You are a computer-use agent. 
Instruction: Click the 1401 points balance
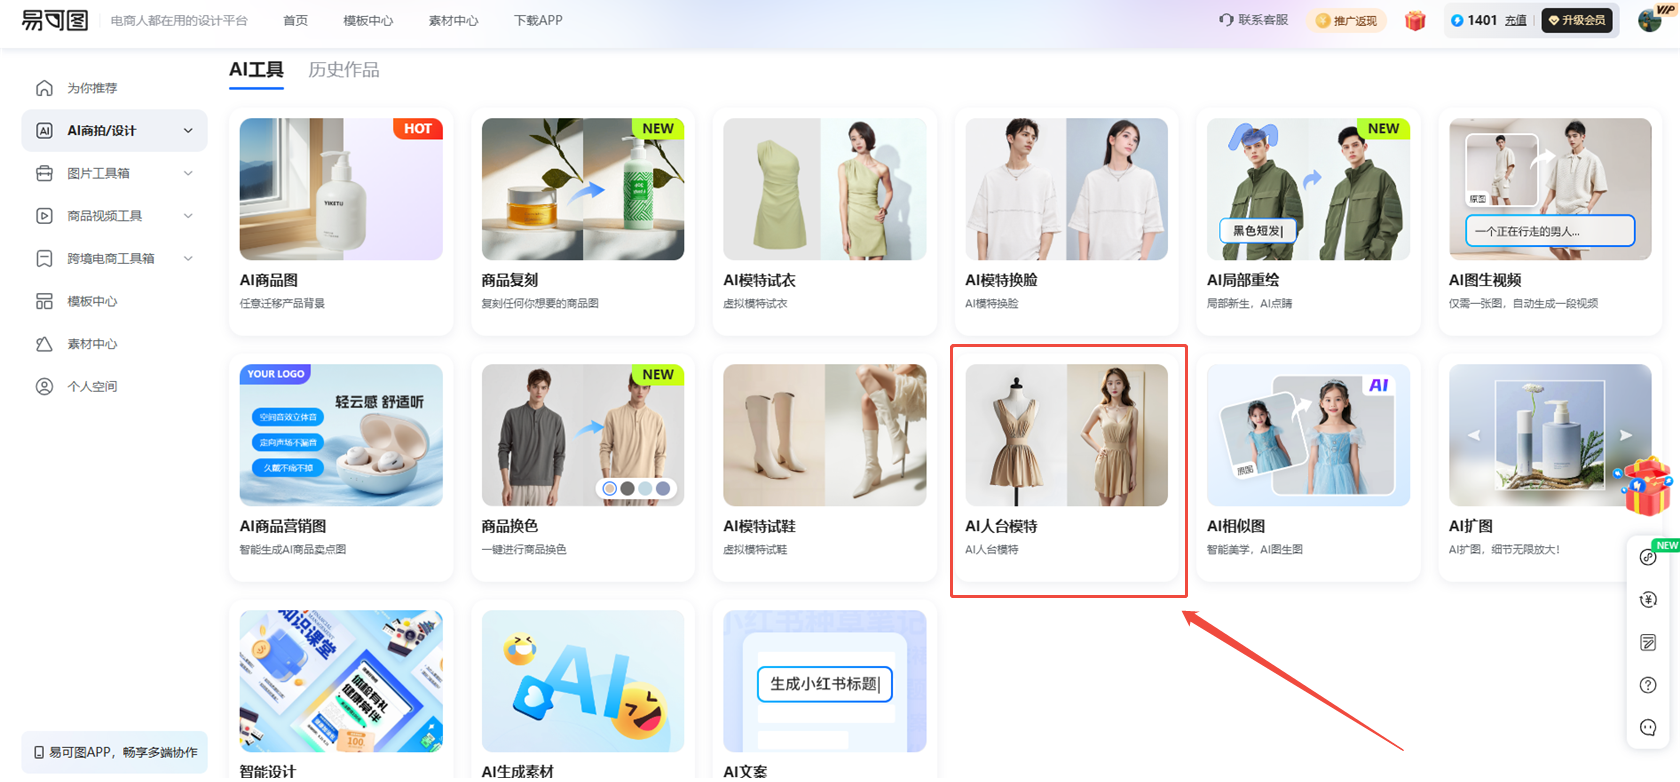tap(1482, 20)
